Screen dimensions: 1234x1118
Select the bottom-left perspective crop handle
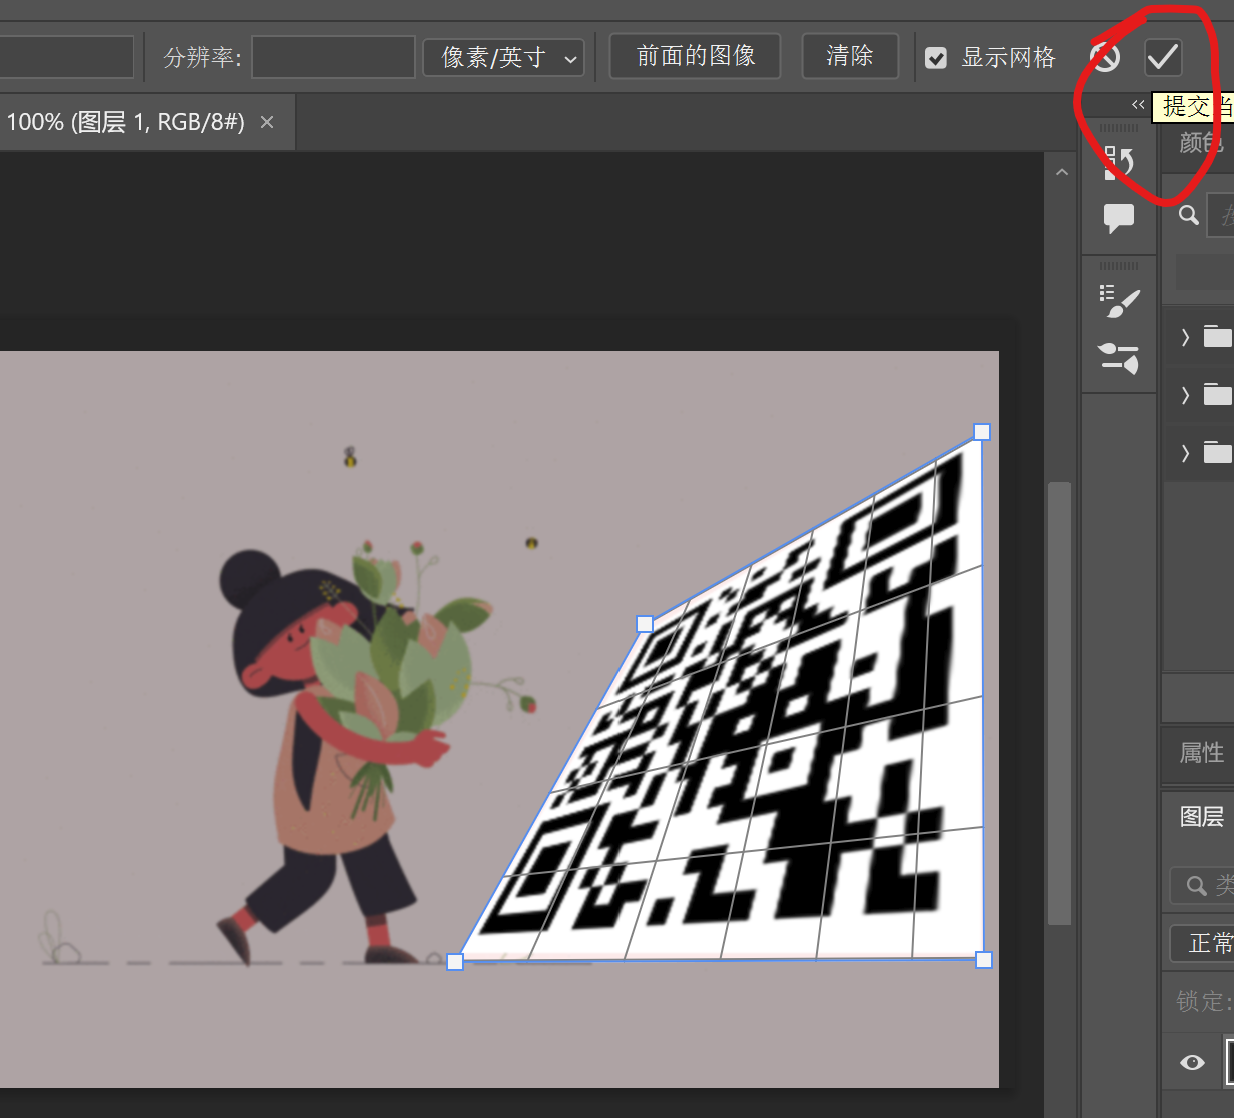tap(455, 962)
